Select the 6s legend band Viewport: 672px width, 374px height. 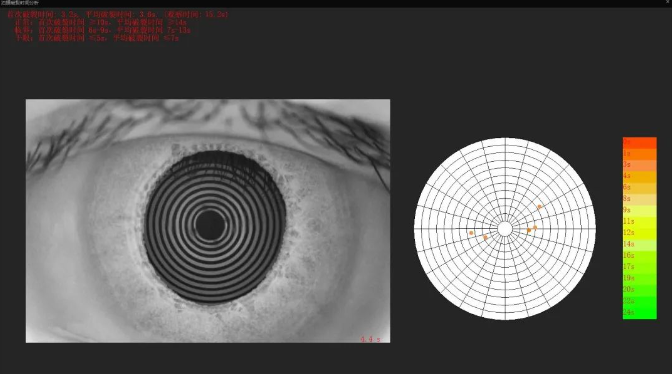point(639,188)
